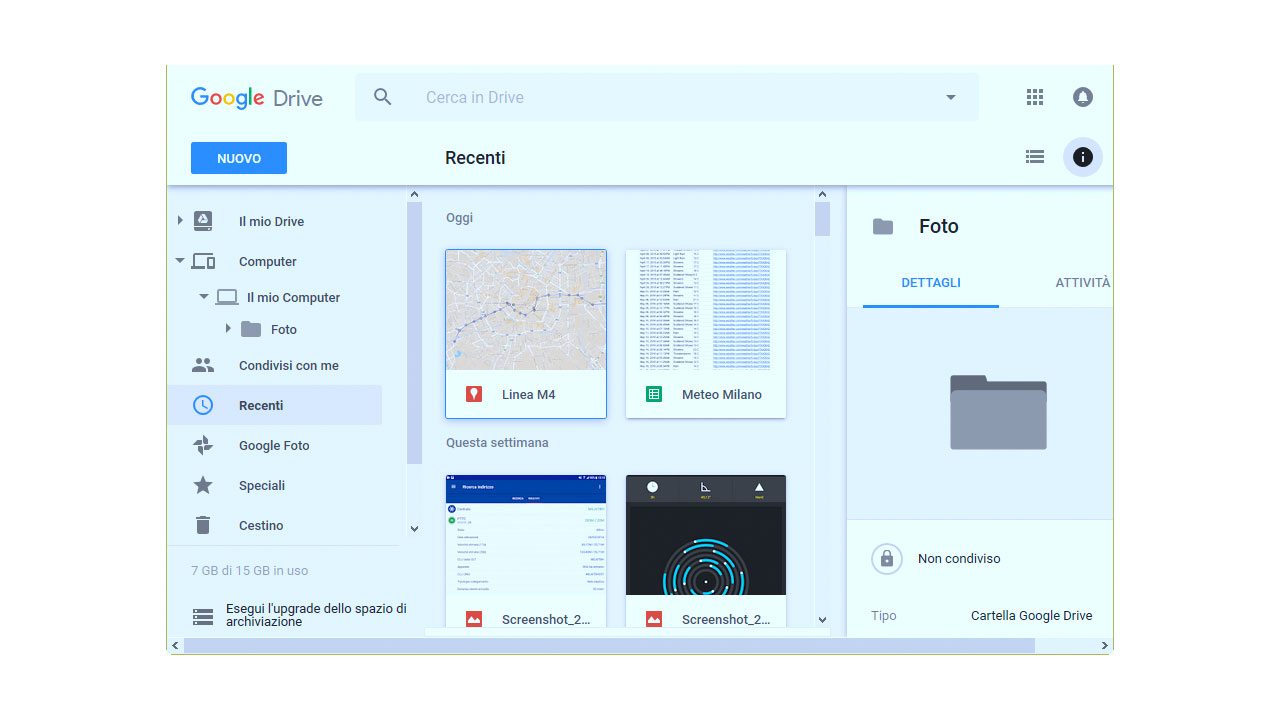Click storage upgrade link
The width and height of the screenshot is (1280, 720).
(x=315, y=615)
